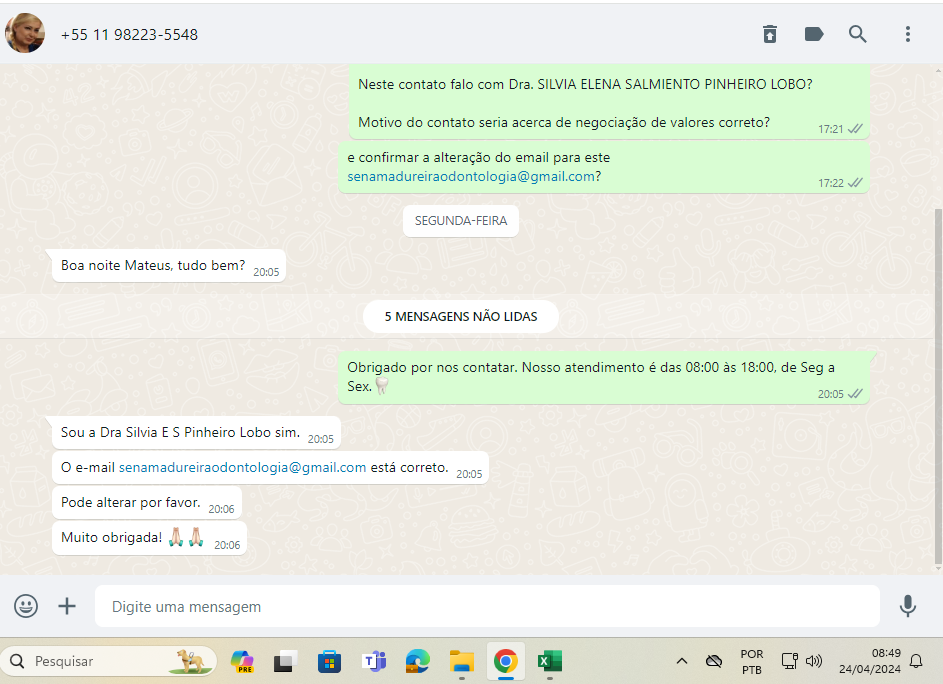Open the contact profile photo

click(x=25, y=34)
